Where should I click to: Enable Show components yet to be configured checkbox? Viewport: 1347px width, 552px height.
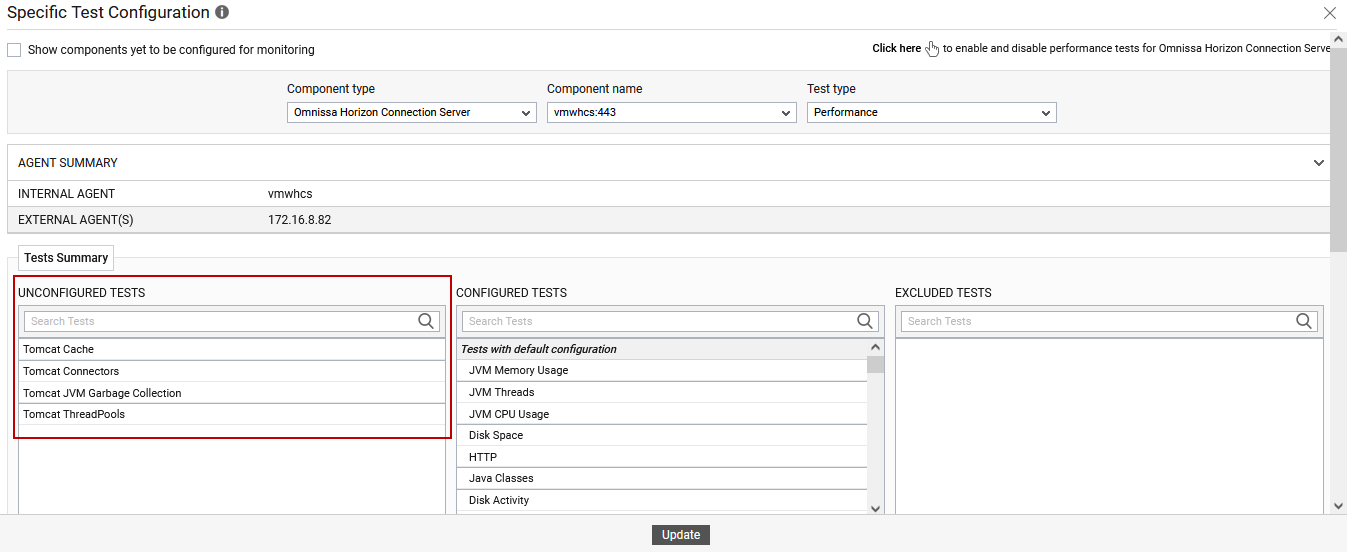[14, 50]
